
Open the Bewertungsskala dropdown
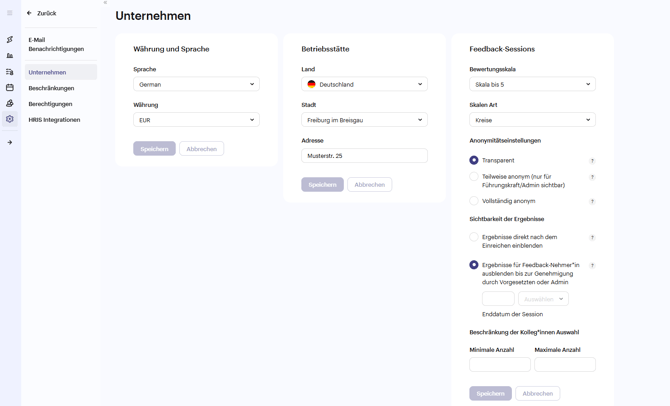tap(532, 85)
